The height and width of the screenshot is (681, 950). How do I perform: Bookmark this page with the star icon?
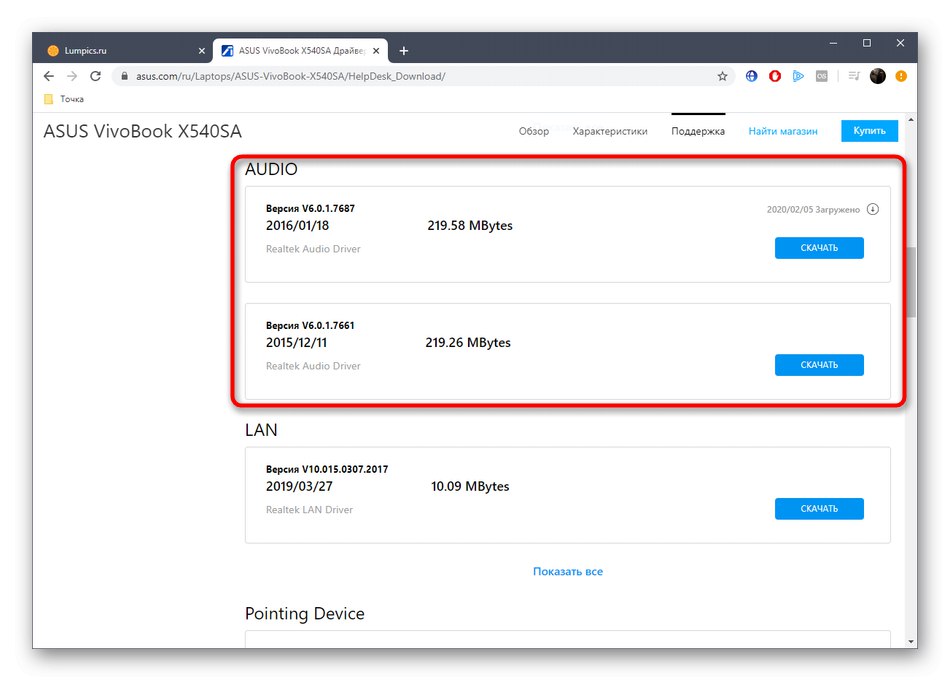[722, 76]
